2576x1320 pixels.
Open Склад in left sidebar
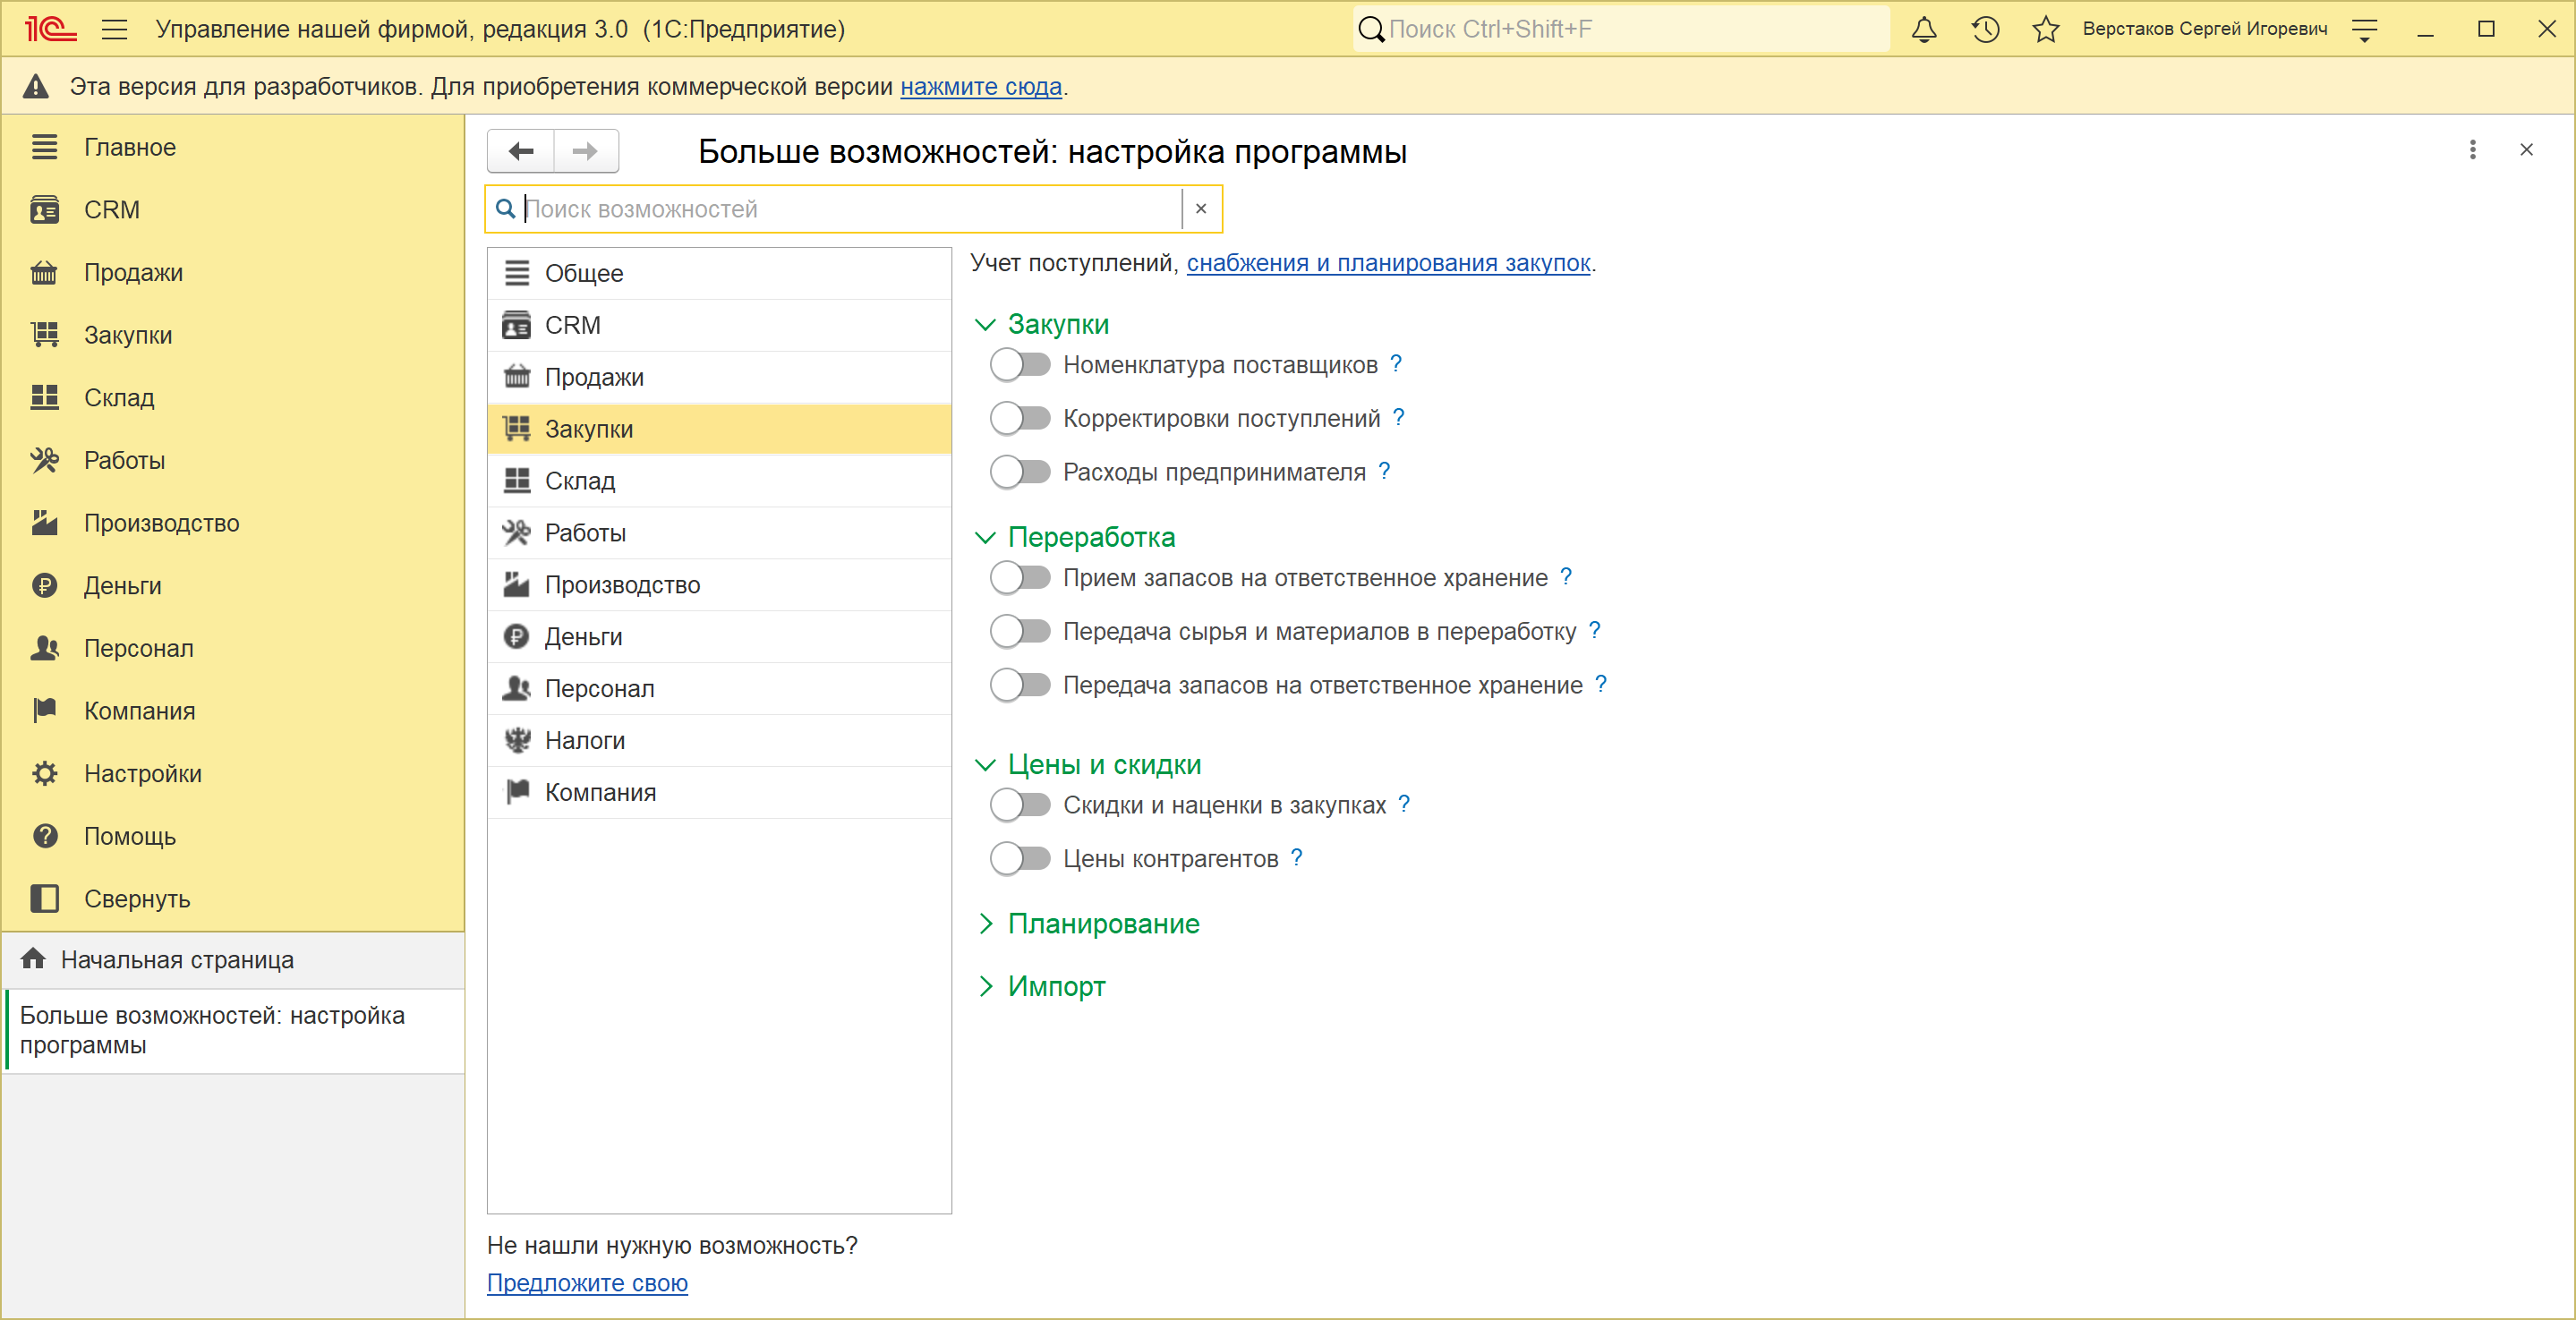coord(233,397)
